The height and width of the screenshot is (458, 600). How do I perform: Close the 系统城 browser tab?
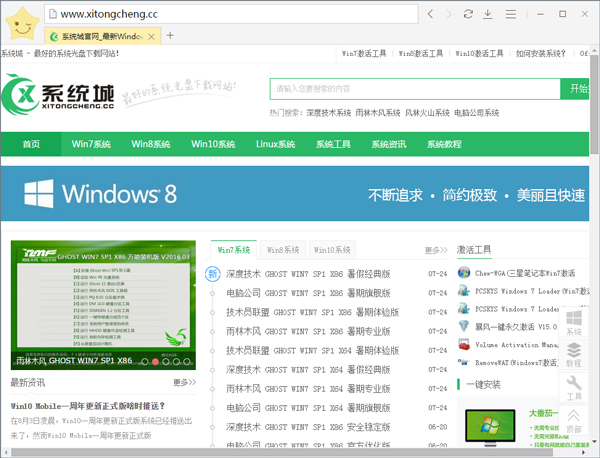coord(152,37)
